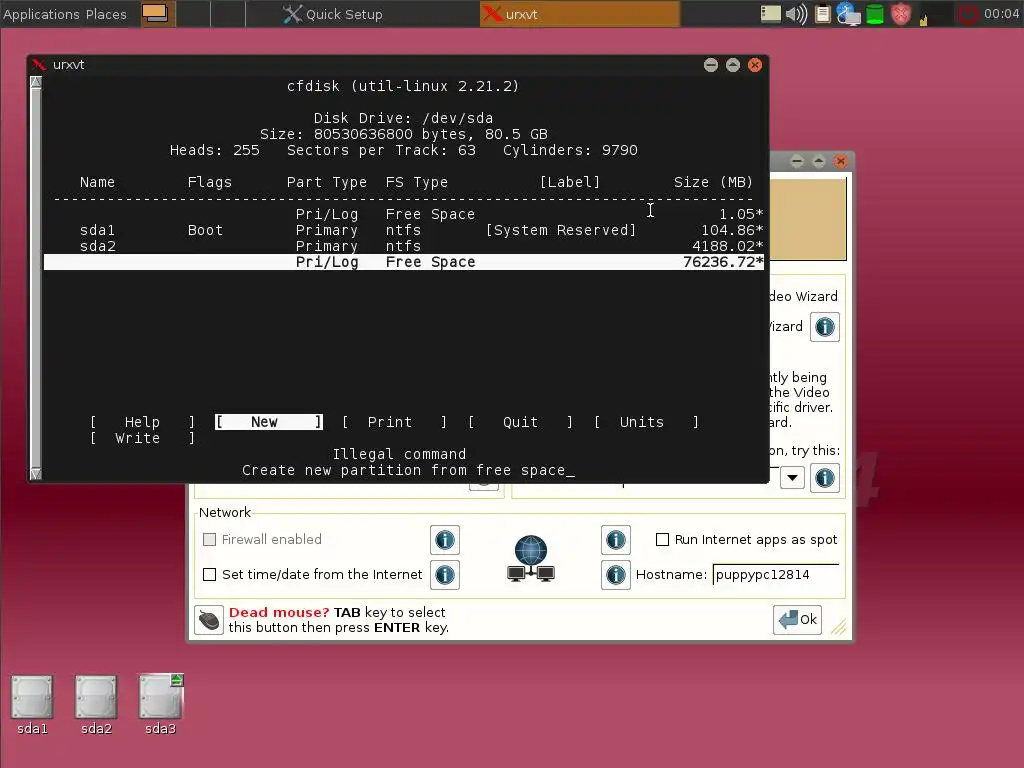Click the info icon beside Hostname
Screen dimensions: 1024x768
point(616,575)
